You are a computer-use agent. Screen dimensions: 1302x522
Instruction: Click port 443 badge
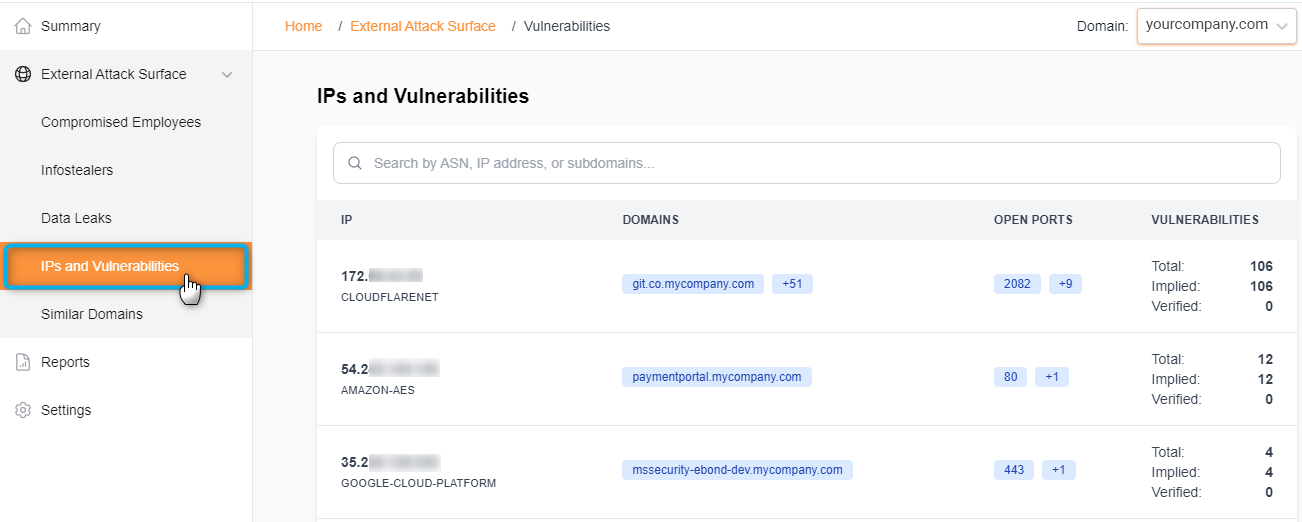(1014, 470)
